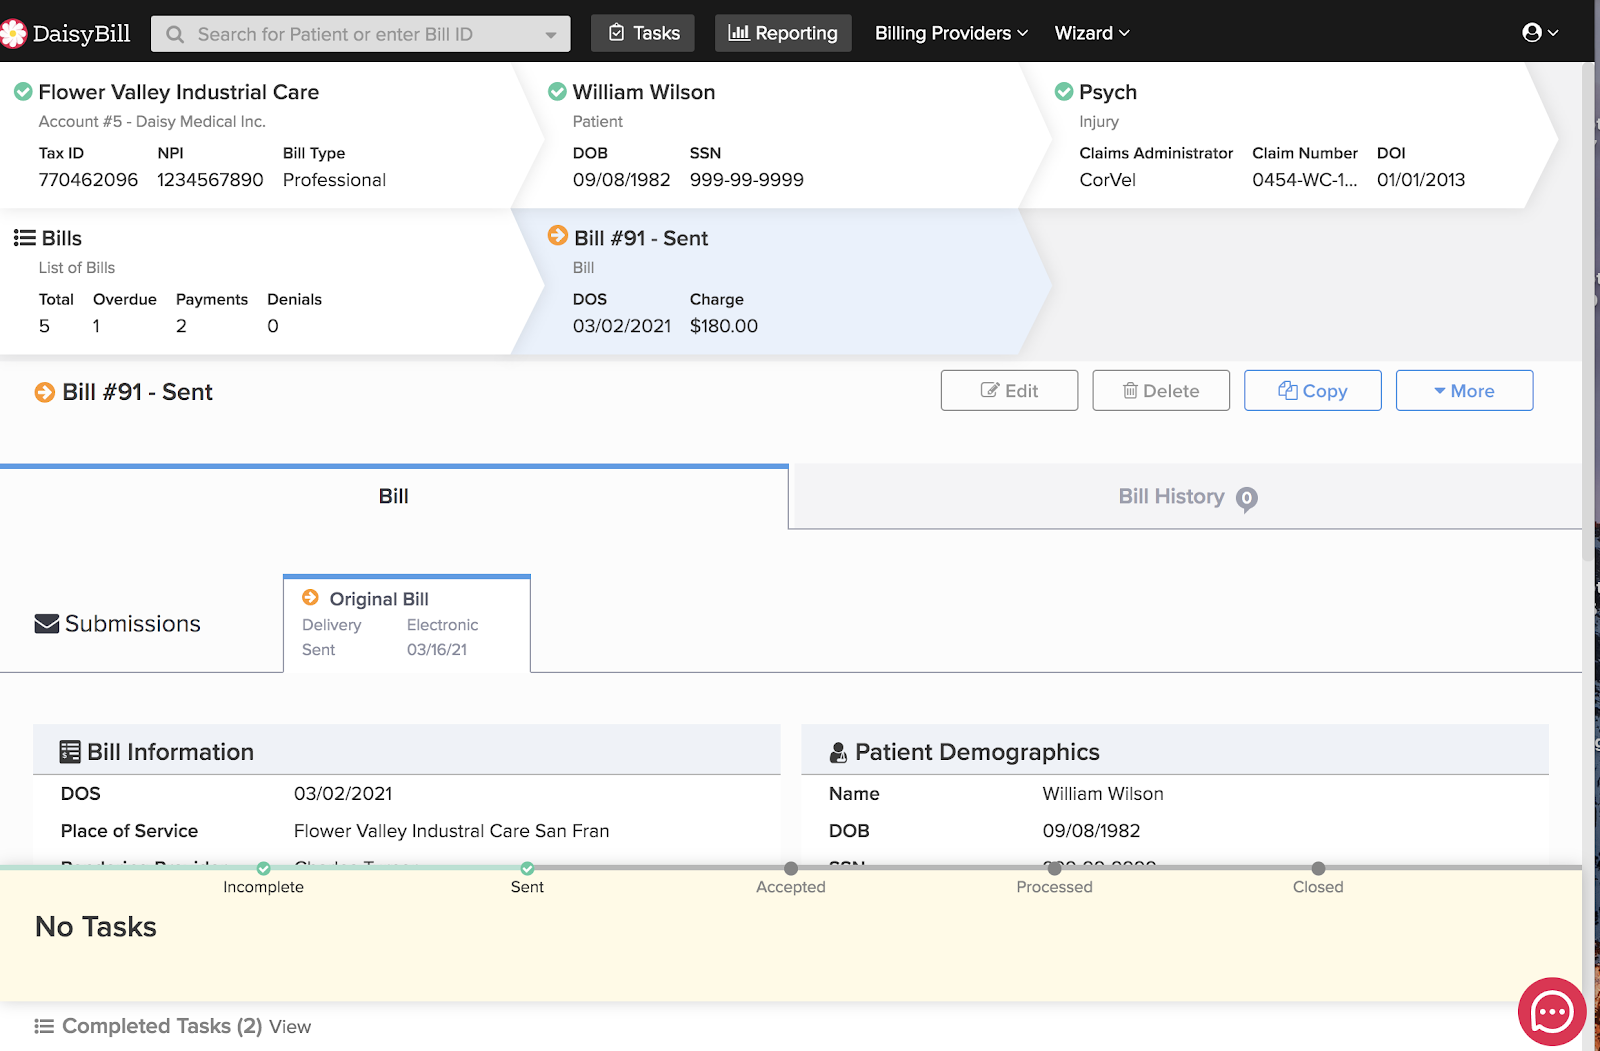Open the user account icon menu
This screenshot has width=1600, height=1051.
point(1540,33)
